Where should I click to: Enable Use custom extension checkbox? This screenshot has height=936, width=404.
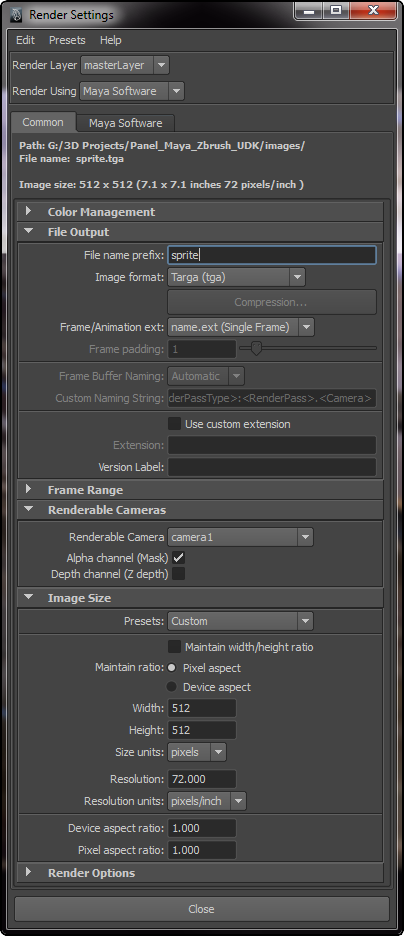[x=174, y=424]
